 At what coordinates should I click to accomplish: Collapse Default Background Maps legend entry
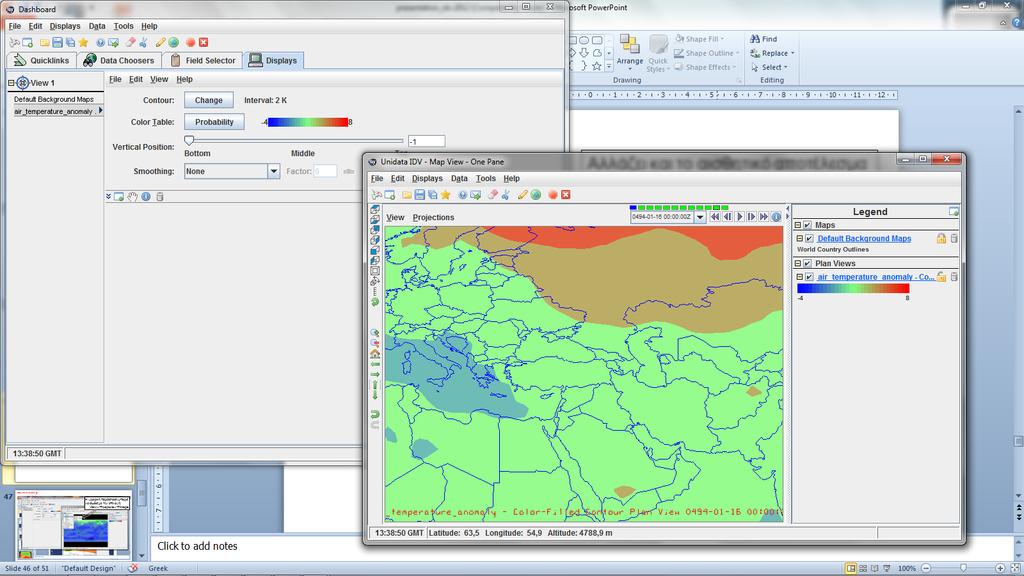point(800,239)
